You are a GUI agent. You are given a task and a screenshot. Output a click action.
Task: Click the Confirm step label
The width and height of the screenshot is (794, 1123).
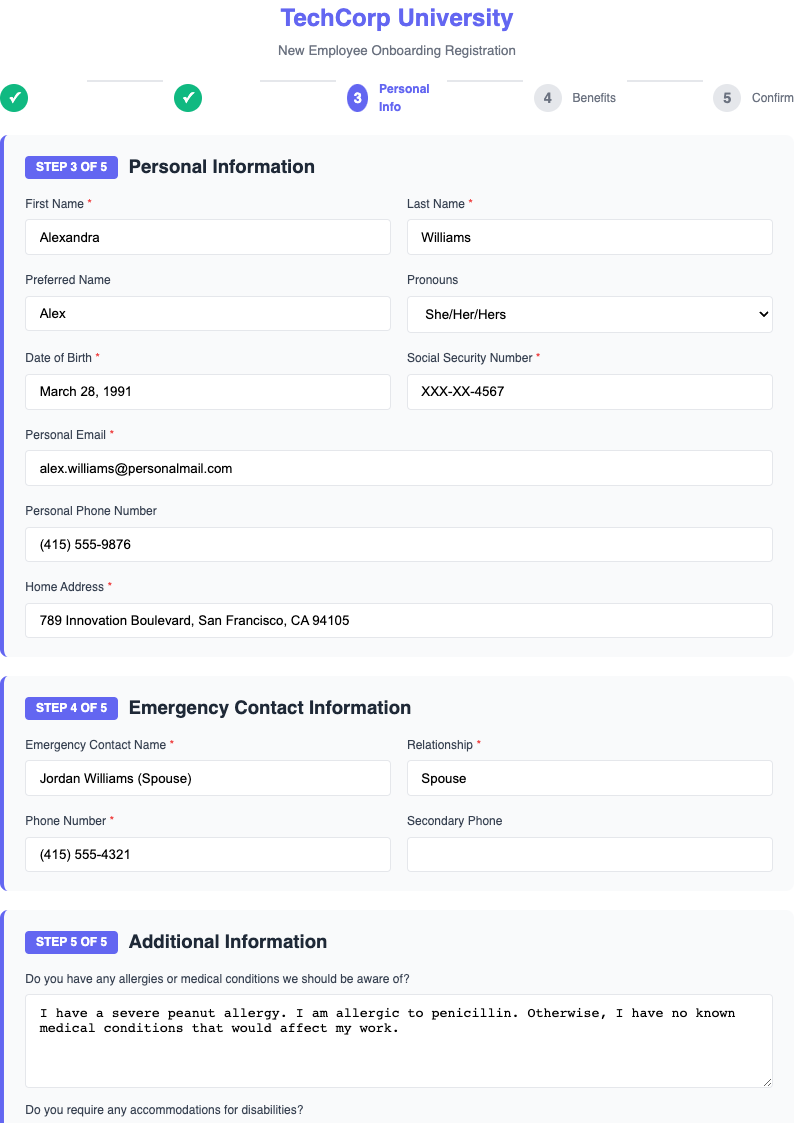click(x=772, y=98)
